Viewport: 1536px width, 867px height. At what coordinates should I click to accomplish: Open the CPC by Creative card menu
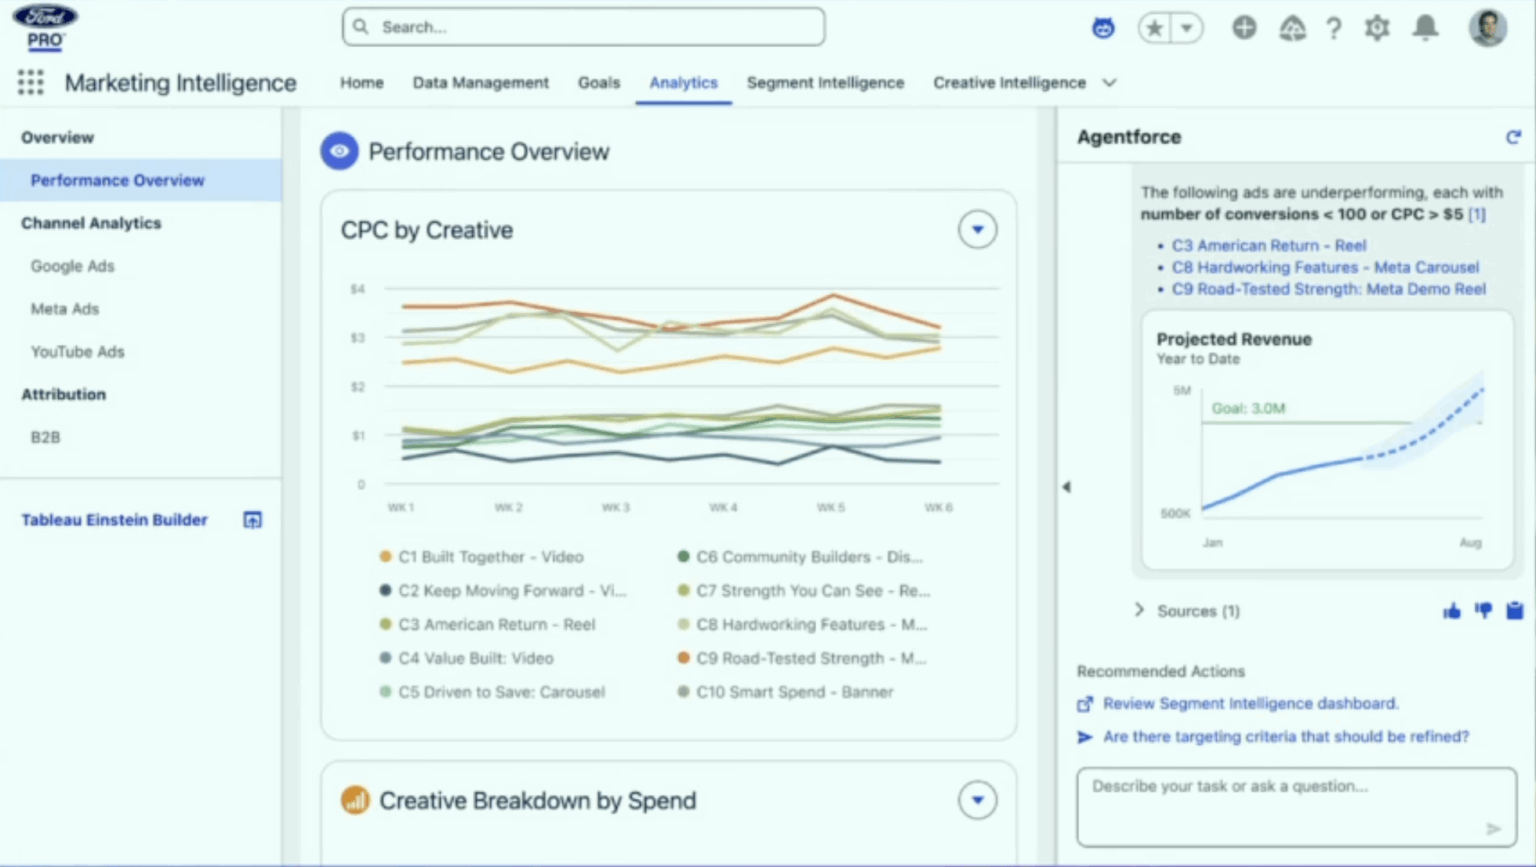(977, 230)
